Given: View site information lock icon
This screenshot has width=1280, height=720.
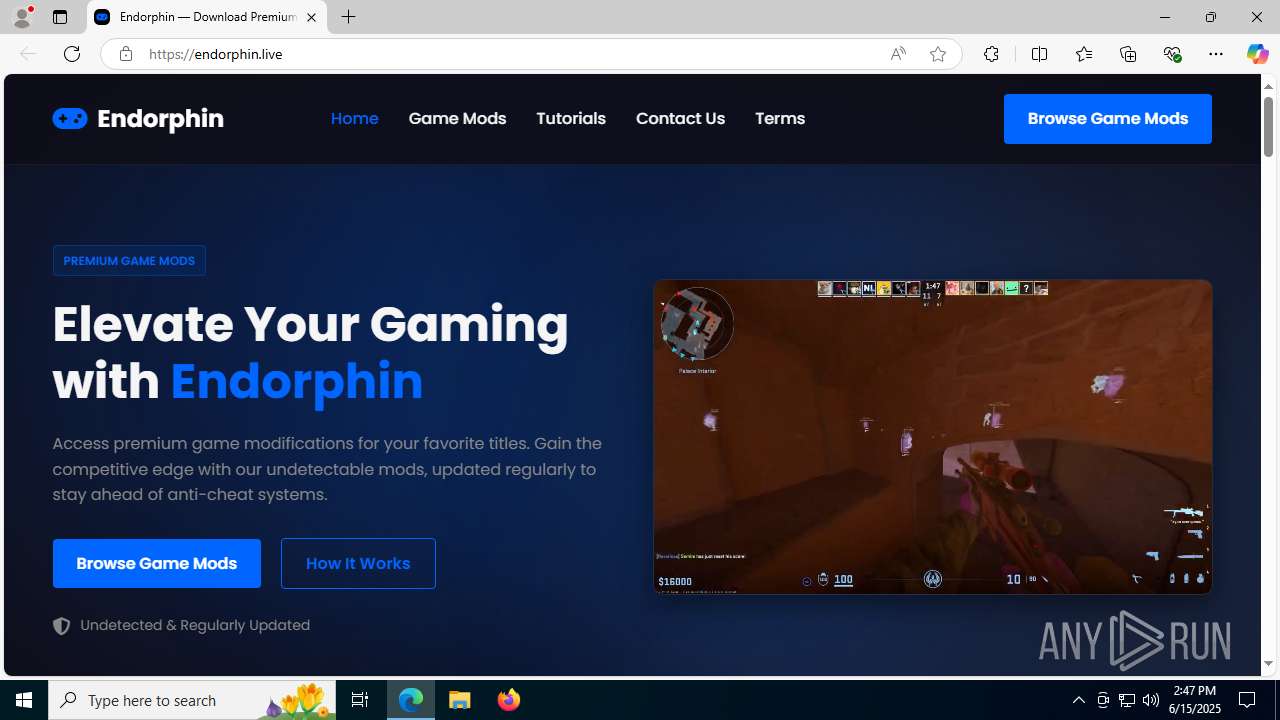Looking at the screenshot, I should click(125, 54).
